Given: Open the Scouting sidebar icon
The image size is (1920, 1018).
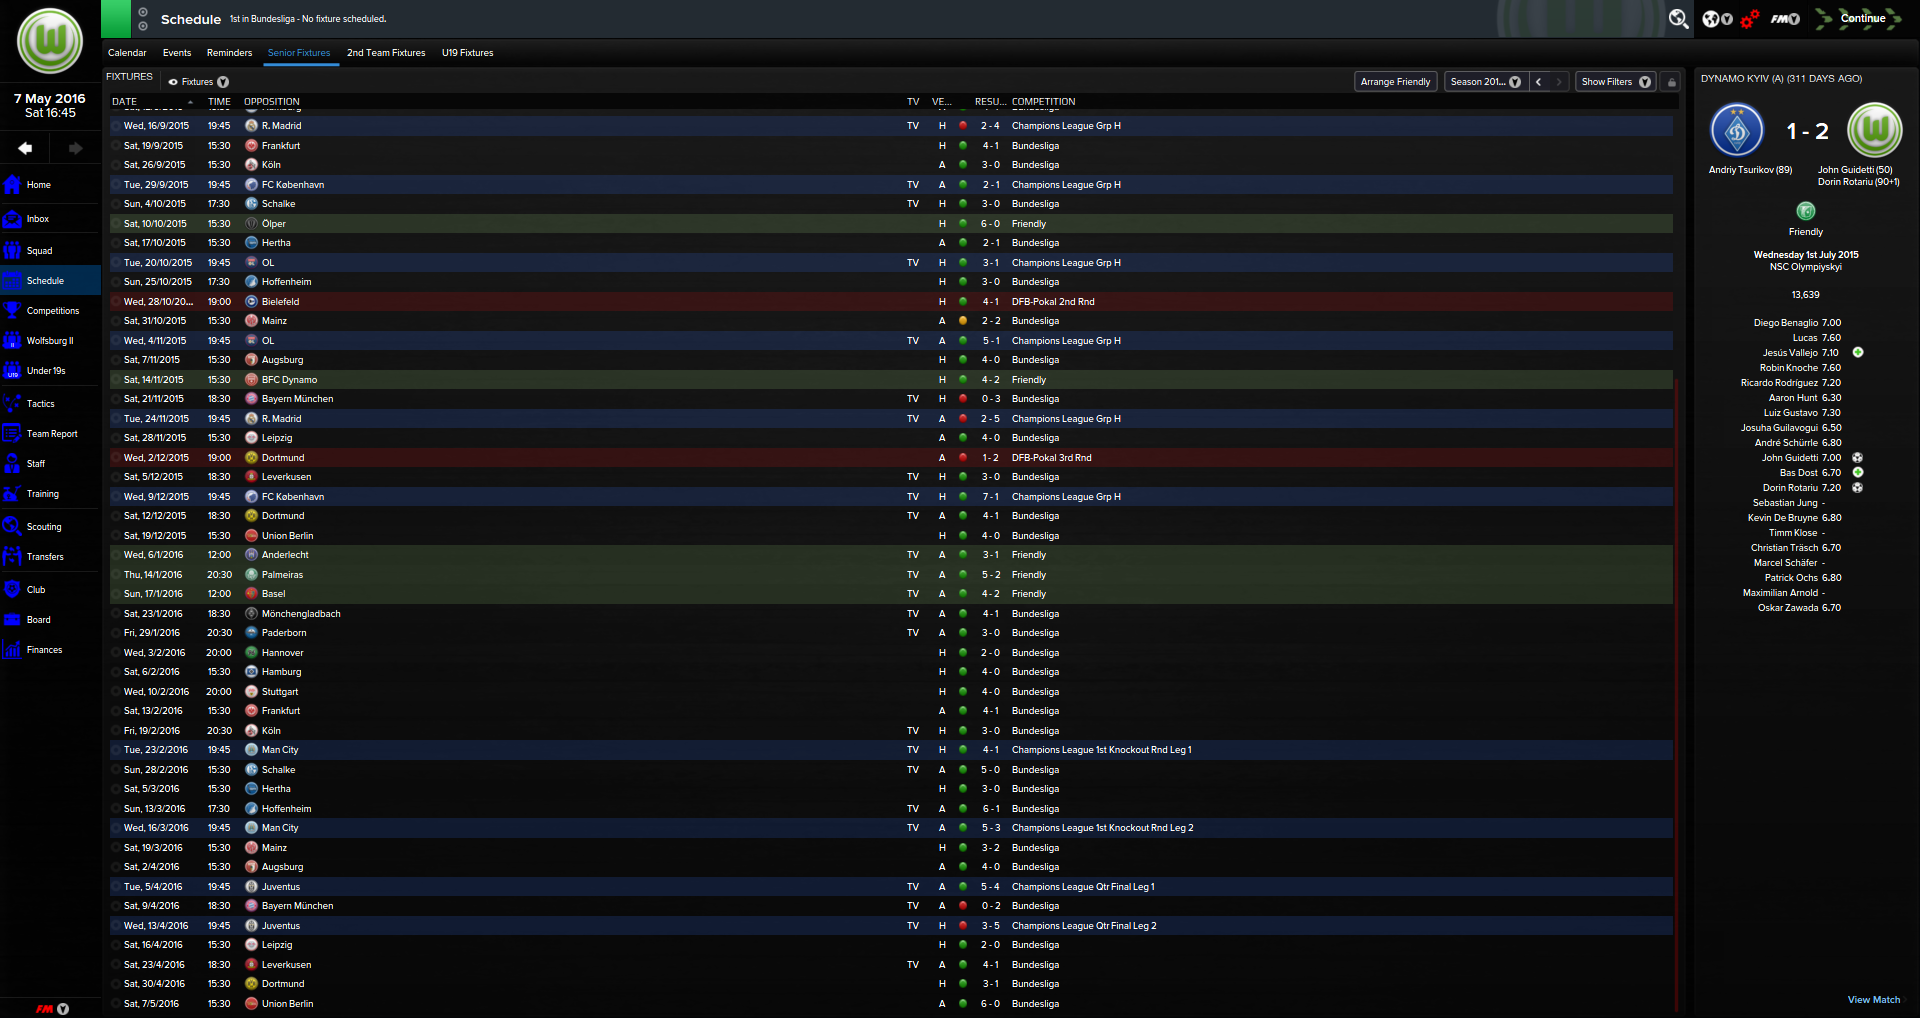Looking at the screenshot, I should coord(12,527).
